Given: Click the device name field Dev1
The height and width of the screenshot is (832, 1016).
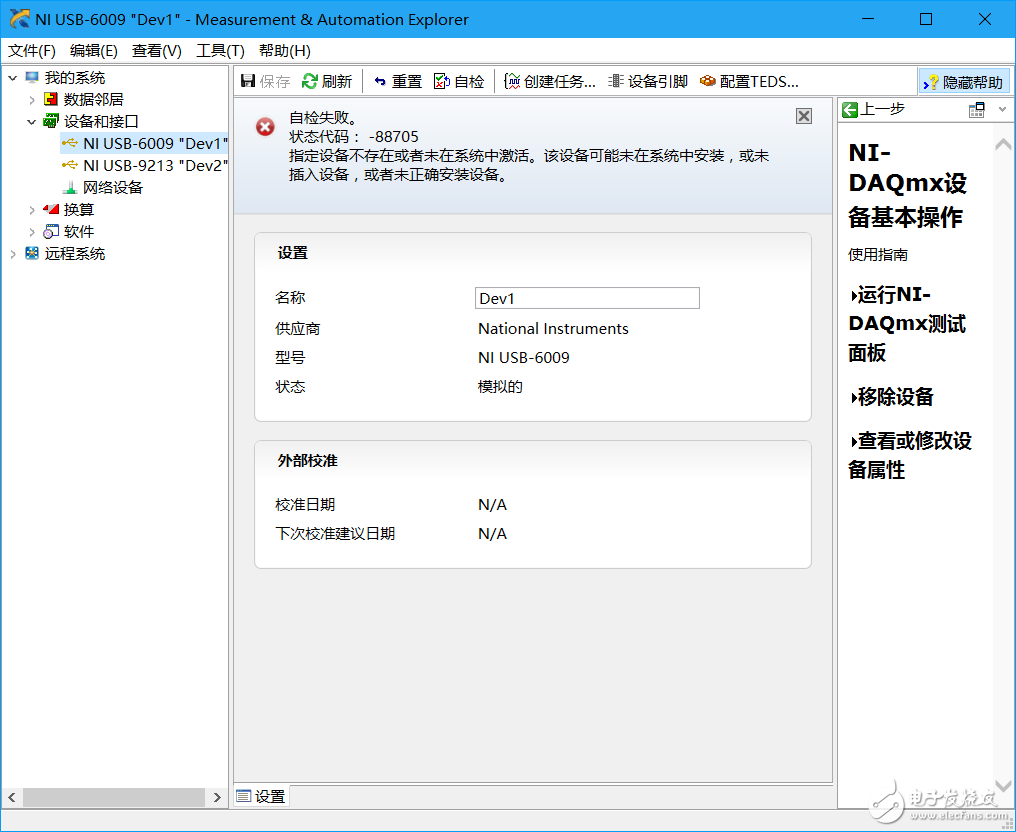Looking at the screenshot, I should tap(587, 298).
